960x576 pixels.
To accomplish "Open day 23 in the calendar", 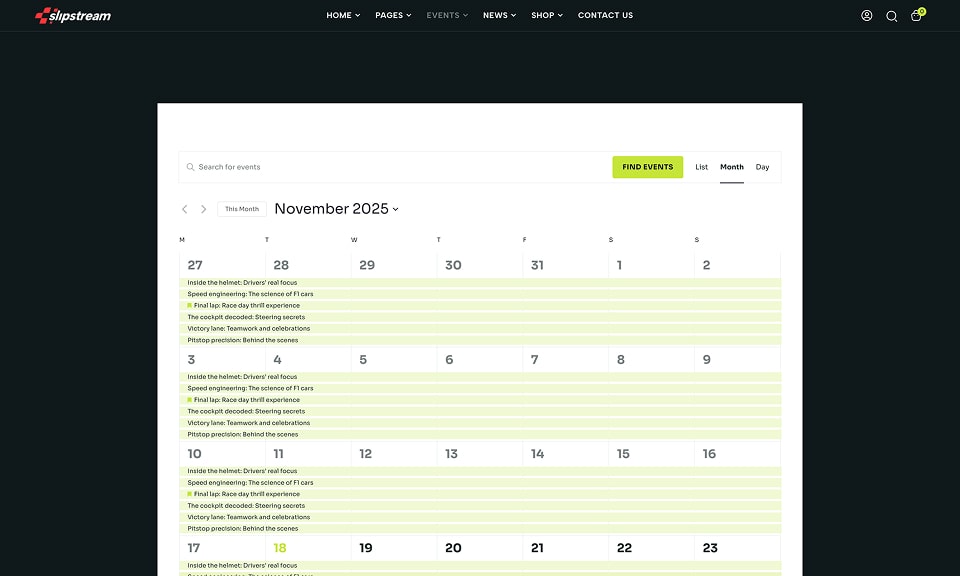I will click(x=710, y=548).
